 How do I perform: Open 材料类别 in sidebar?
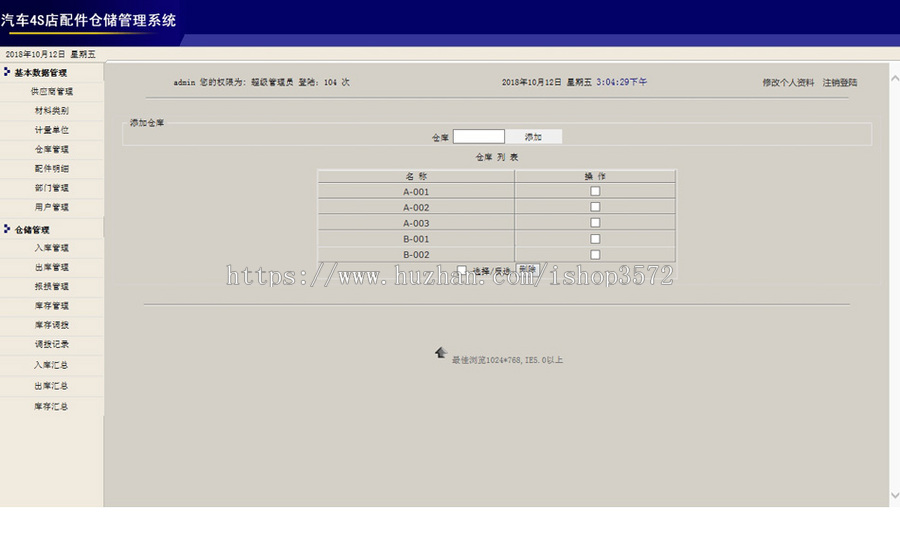coord(52,111)
